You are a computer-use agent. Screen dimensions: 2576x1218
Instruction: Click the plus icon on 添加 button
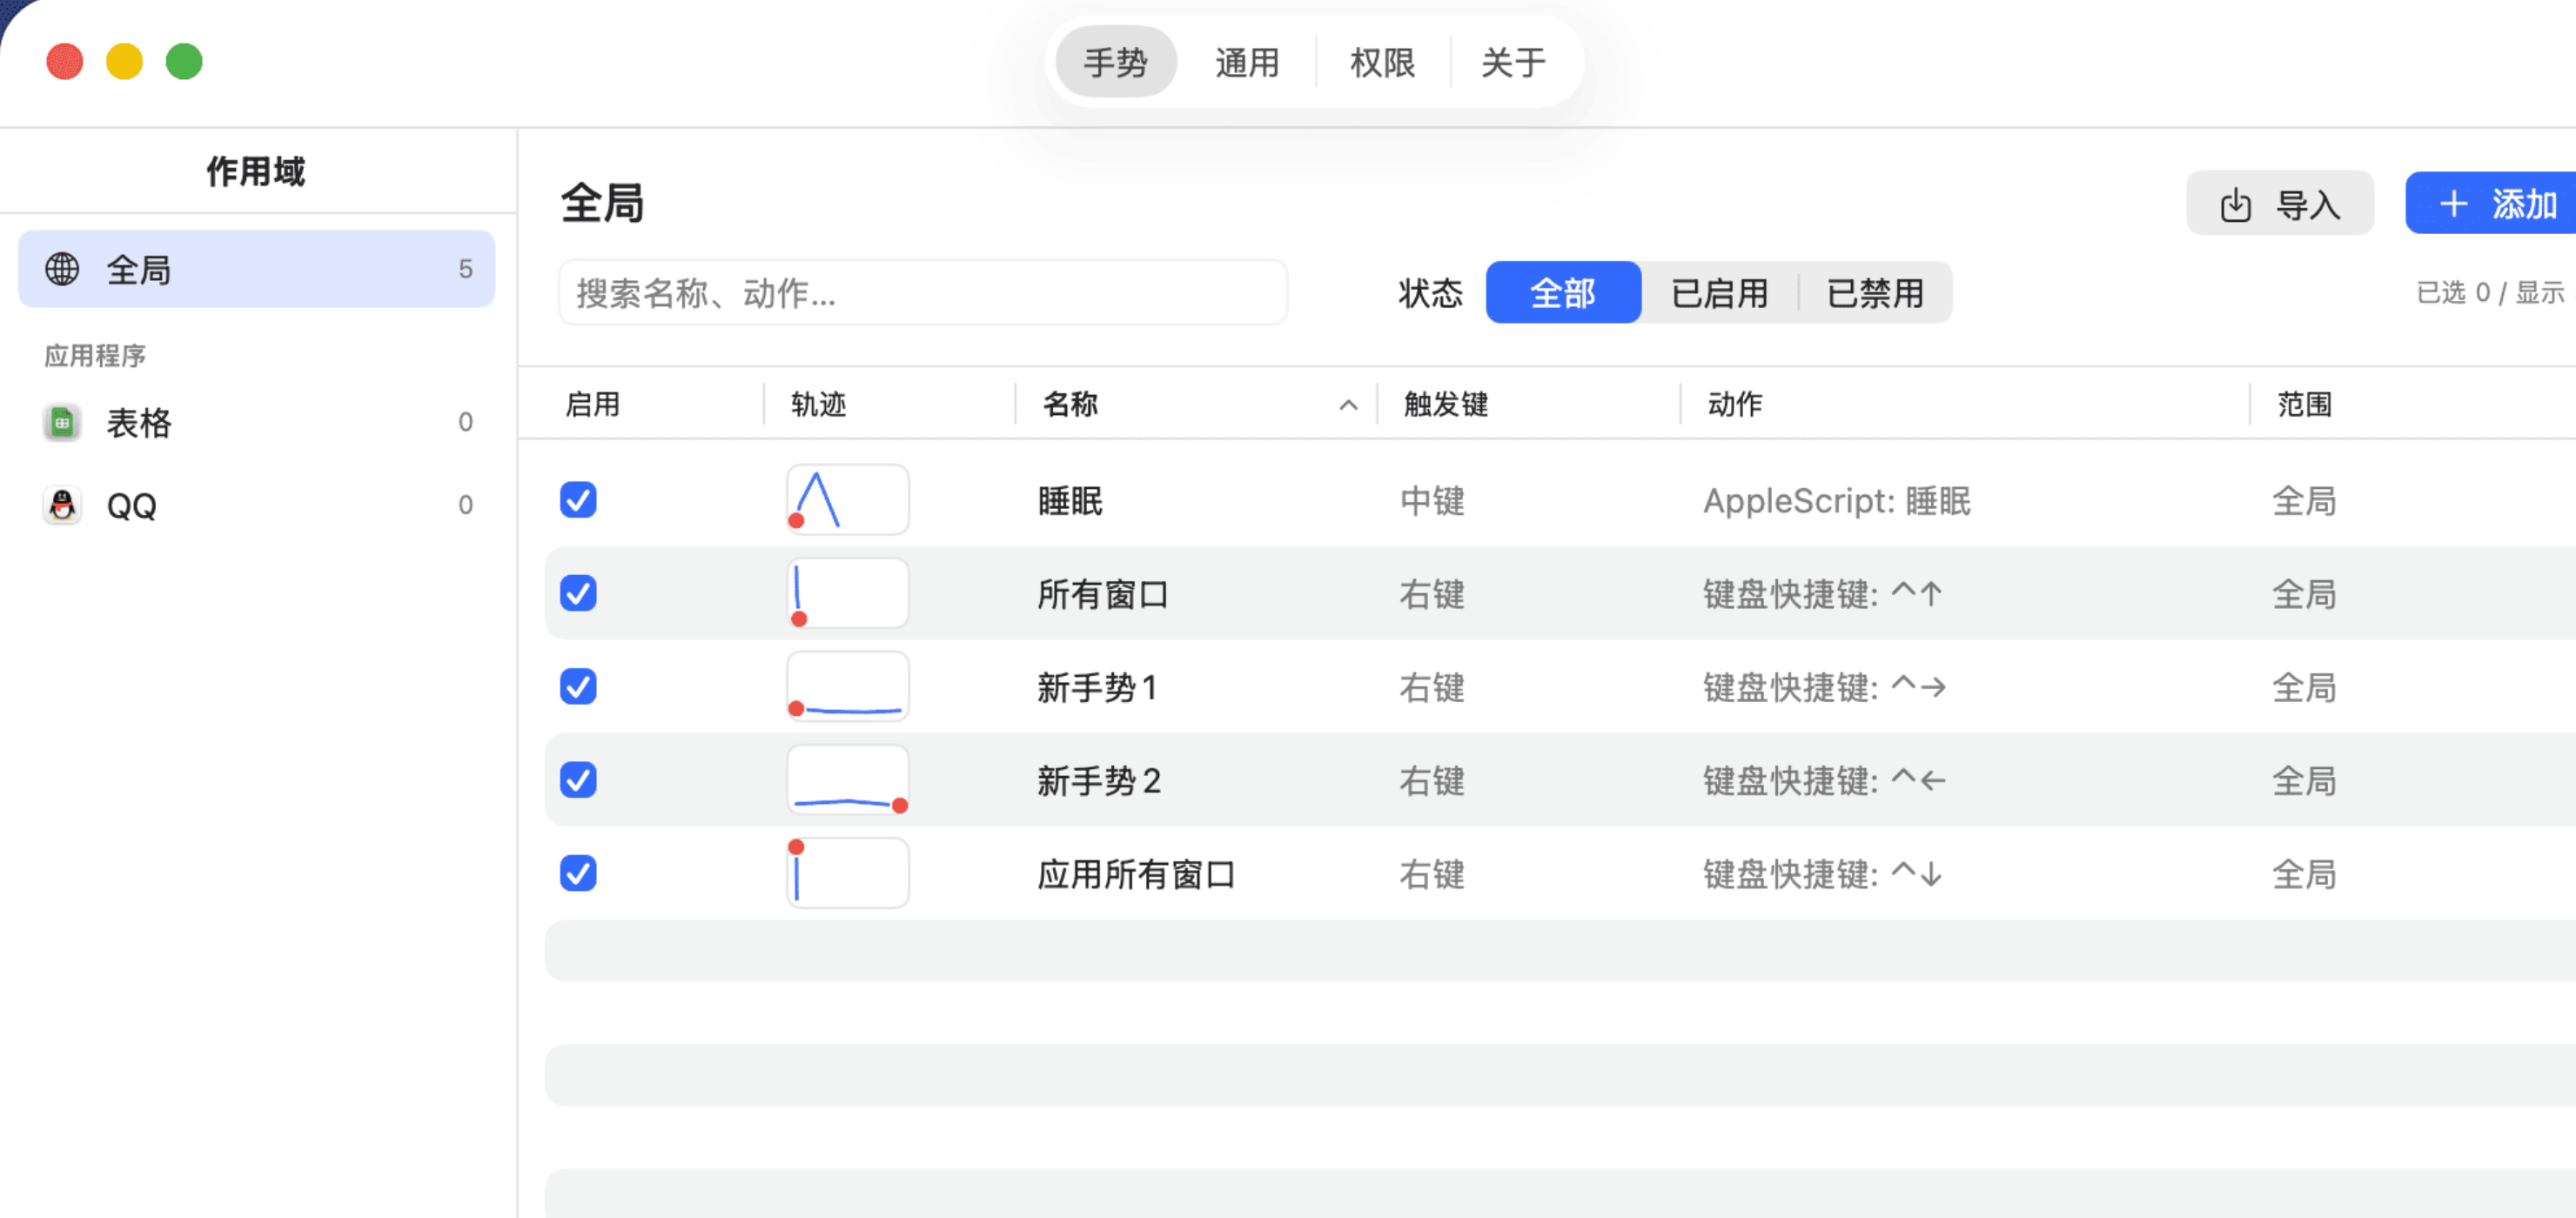[2453, 204]
